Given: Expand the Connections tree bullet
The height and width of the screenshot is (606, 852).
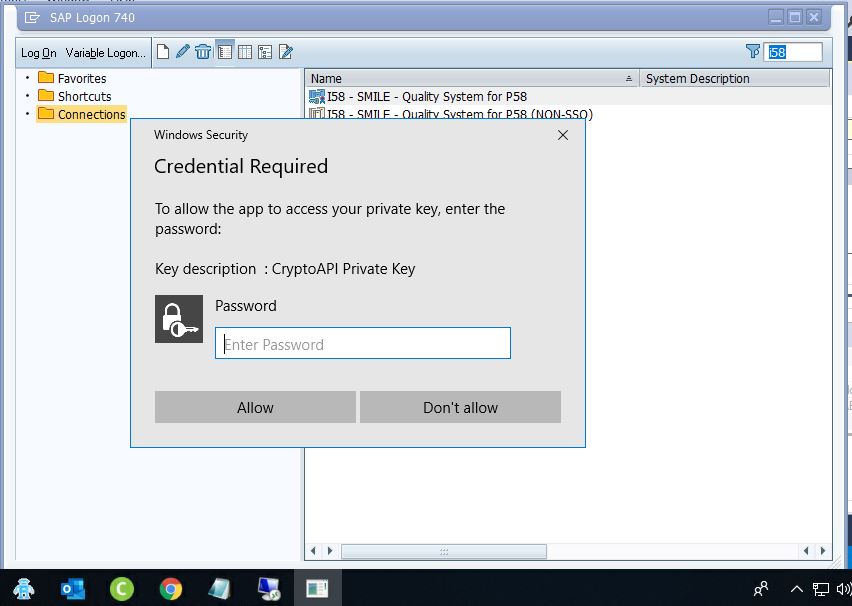Looking at the screenshot, I should coord(27,114).
